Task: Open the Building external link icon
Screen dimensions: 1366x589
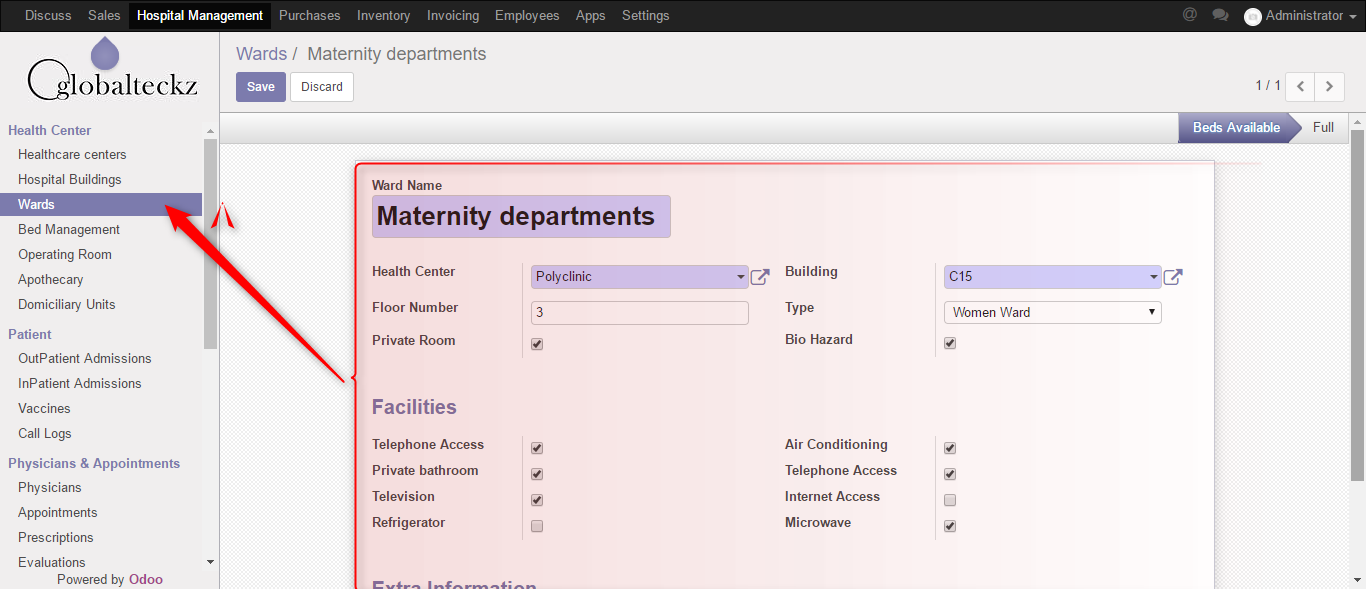Action: click(x=1173, y=277)
